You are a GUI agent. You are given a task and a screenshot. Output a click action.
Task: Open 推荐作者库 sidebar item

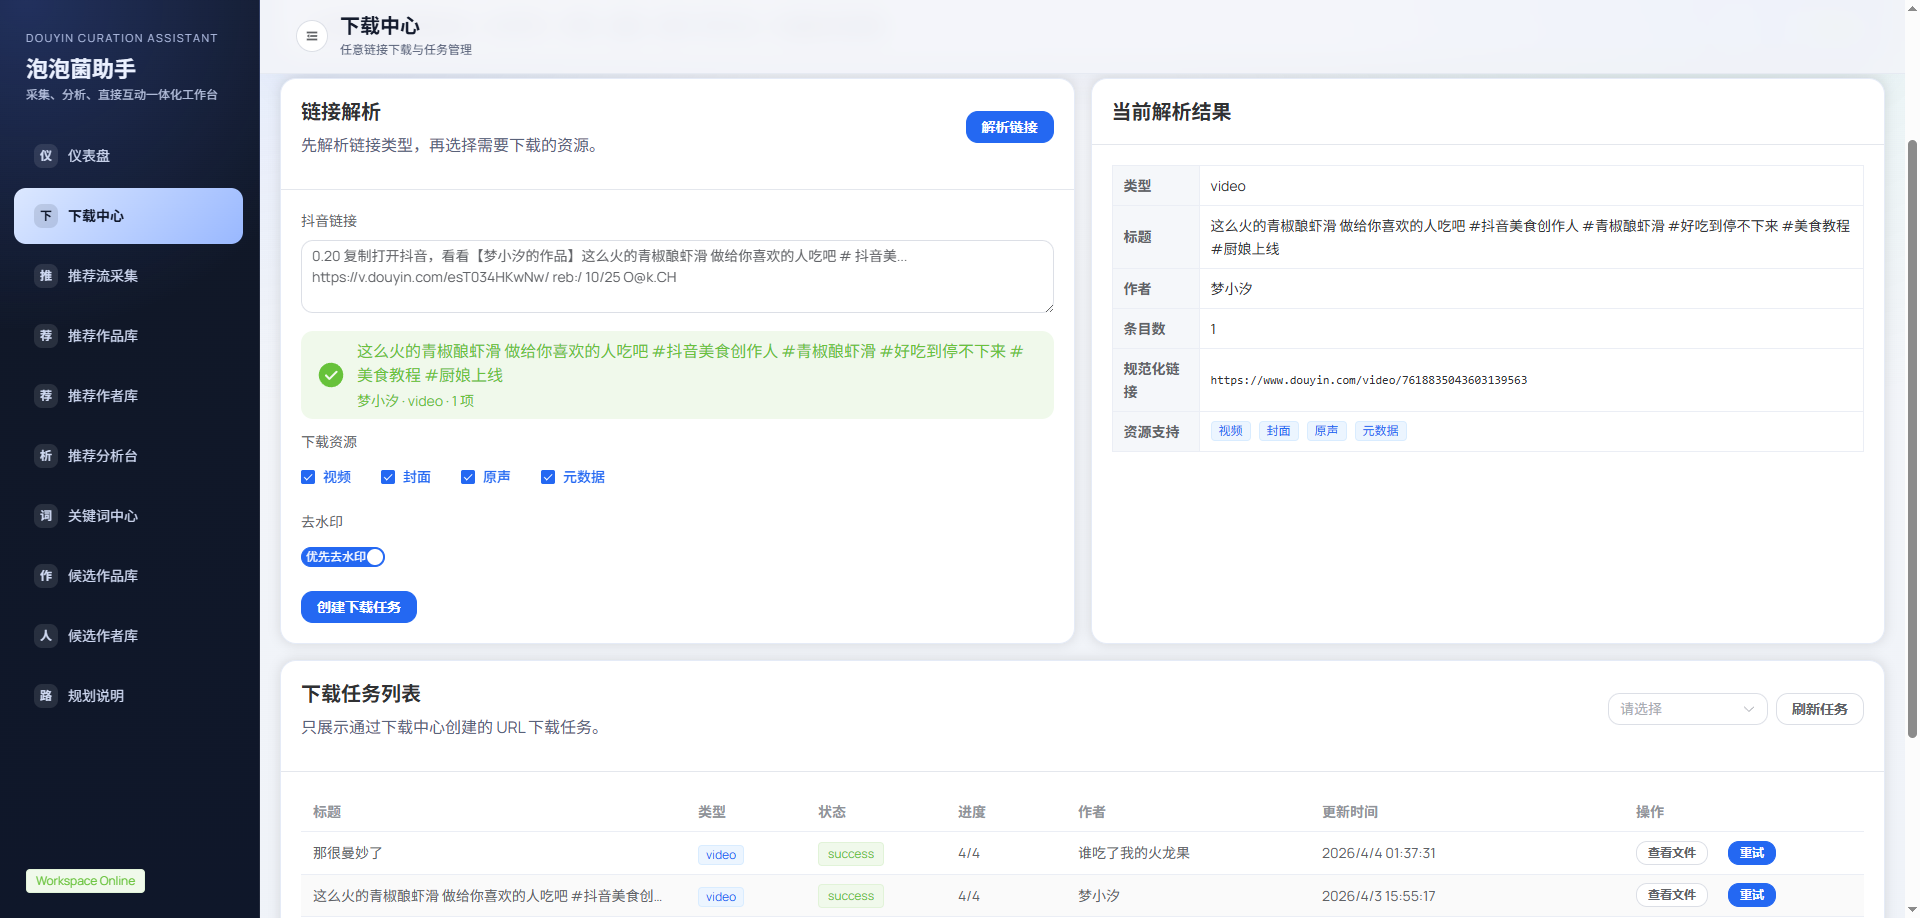(x=128, y=396)
